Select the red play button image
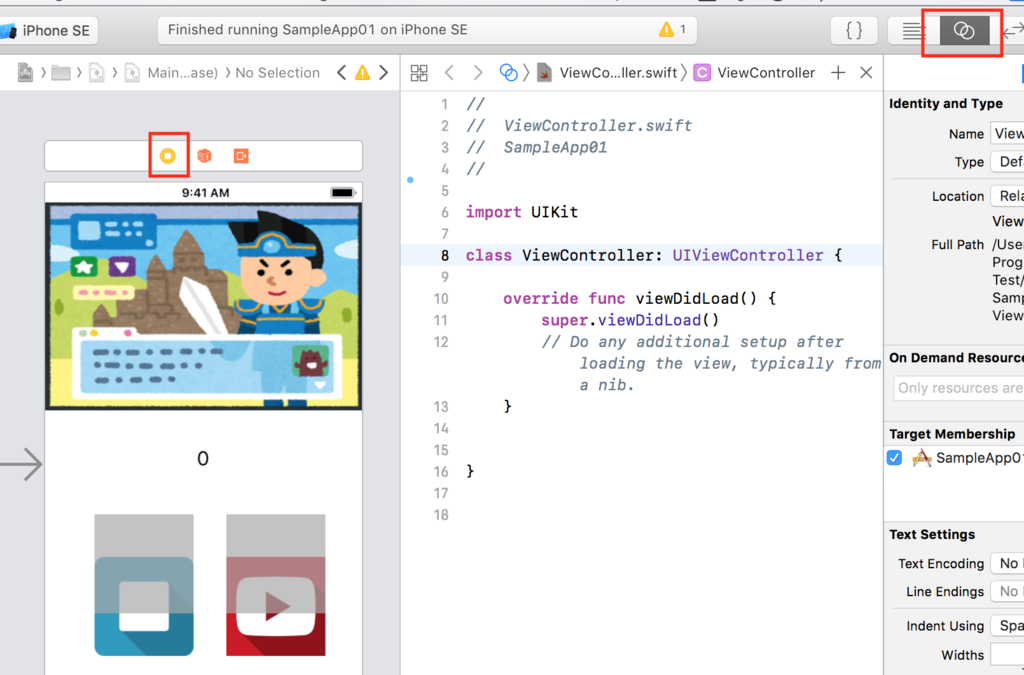 point(276,585)
